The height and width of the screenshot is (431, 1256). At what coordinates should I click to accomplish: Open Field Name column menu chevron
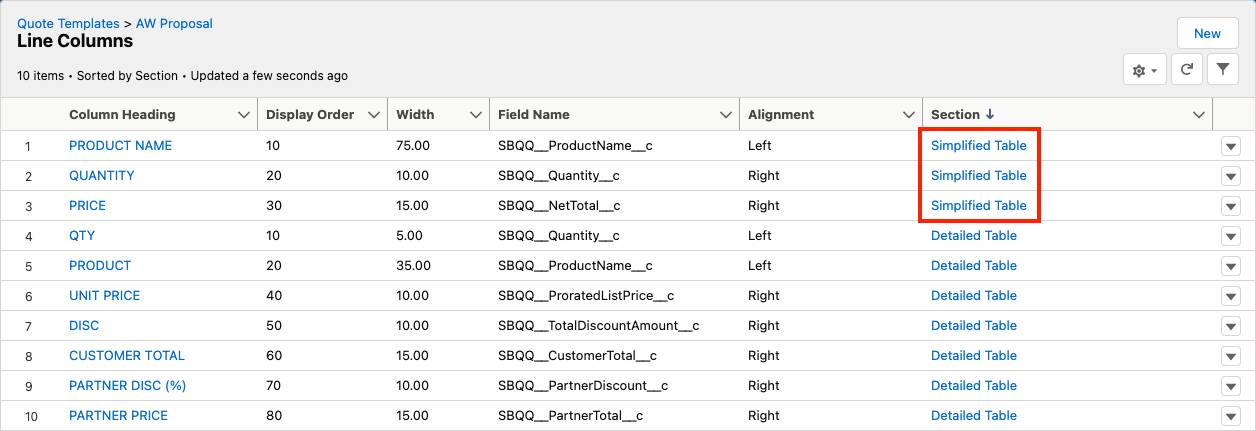click(726, 115)
